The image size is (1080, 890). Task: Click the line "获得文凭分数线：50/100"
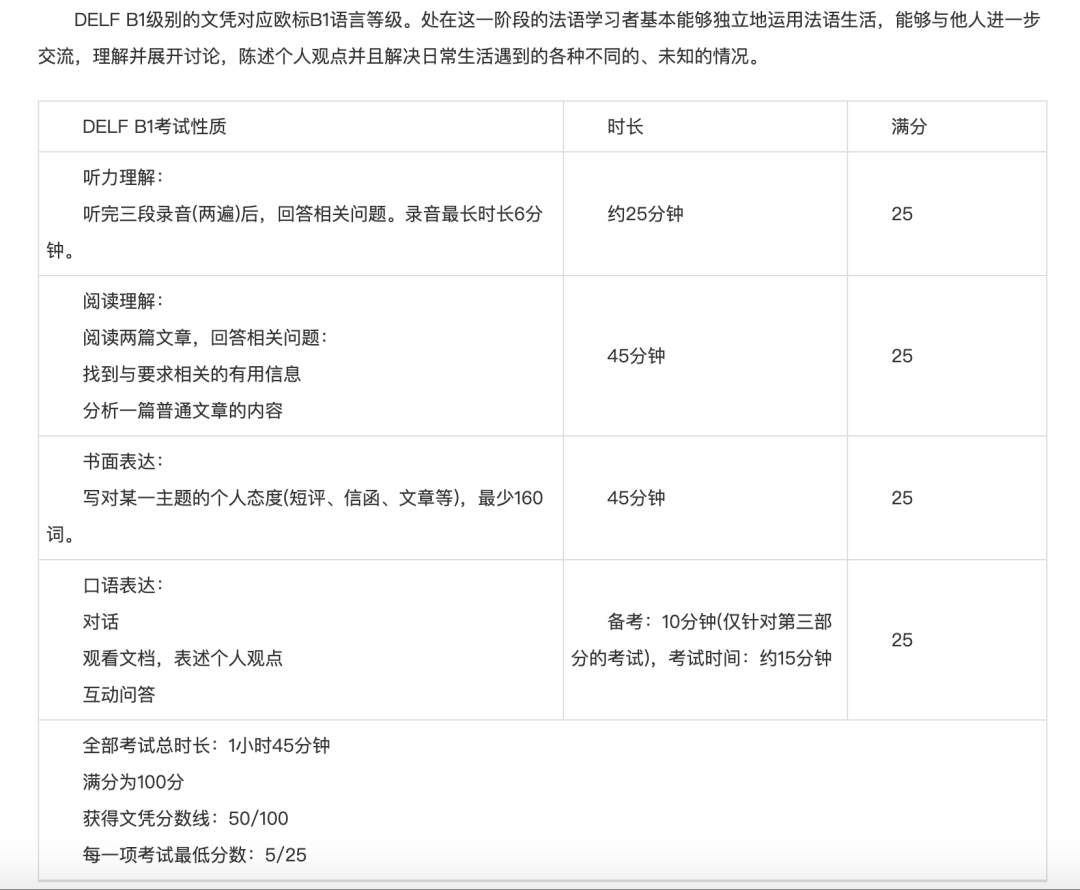tap(185, 819)
